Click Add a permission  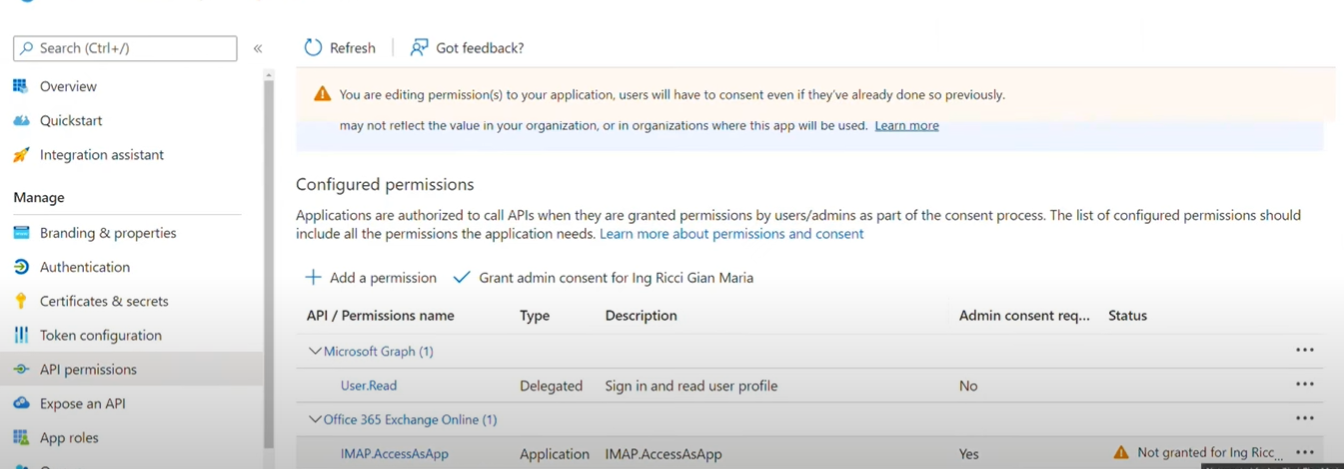pyautogui.click(x=383, y=278)
